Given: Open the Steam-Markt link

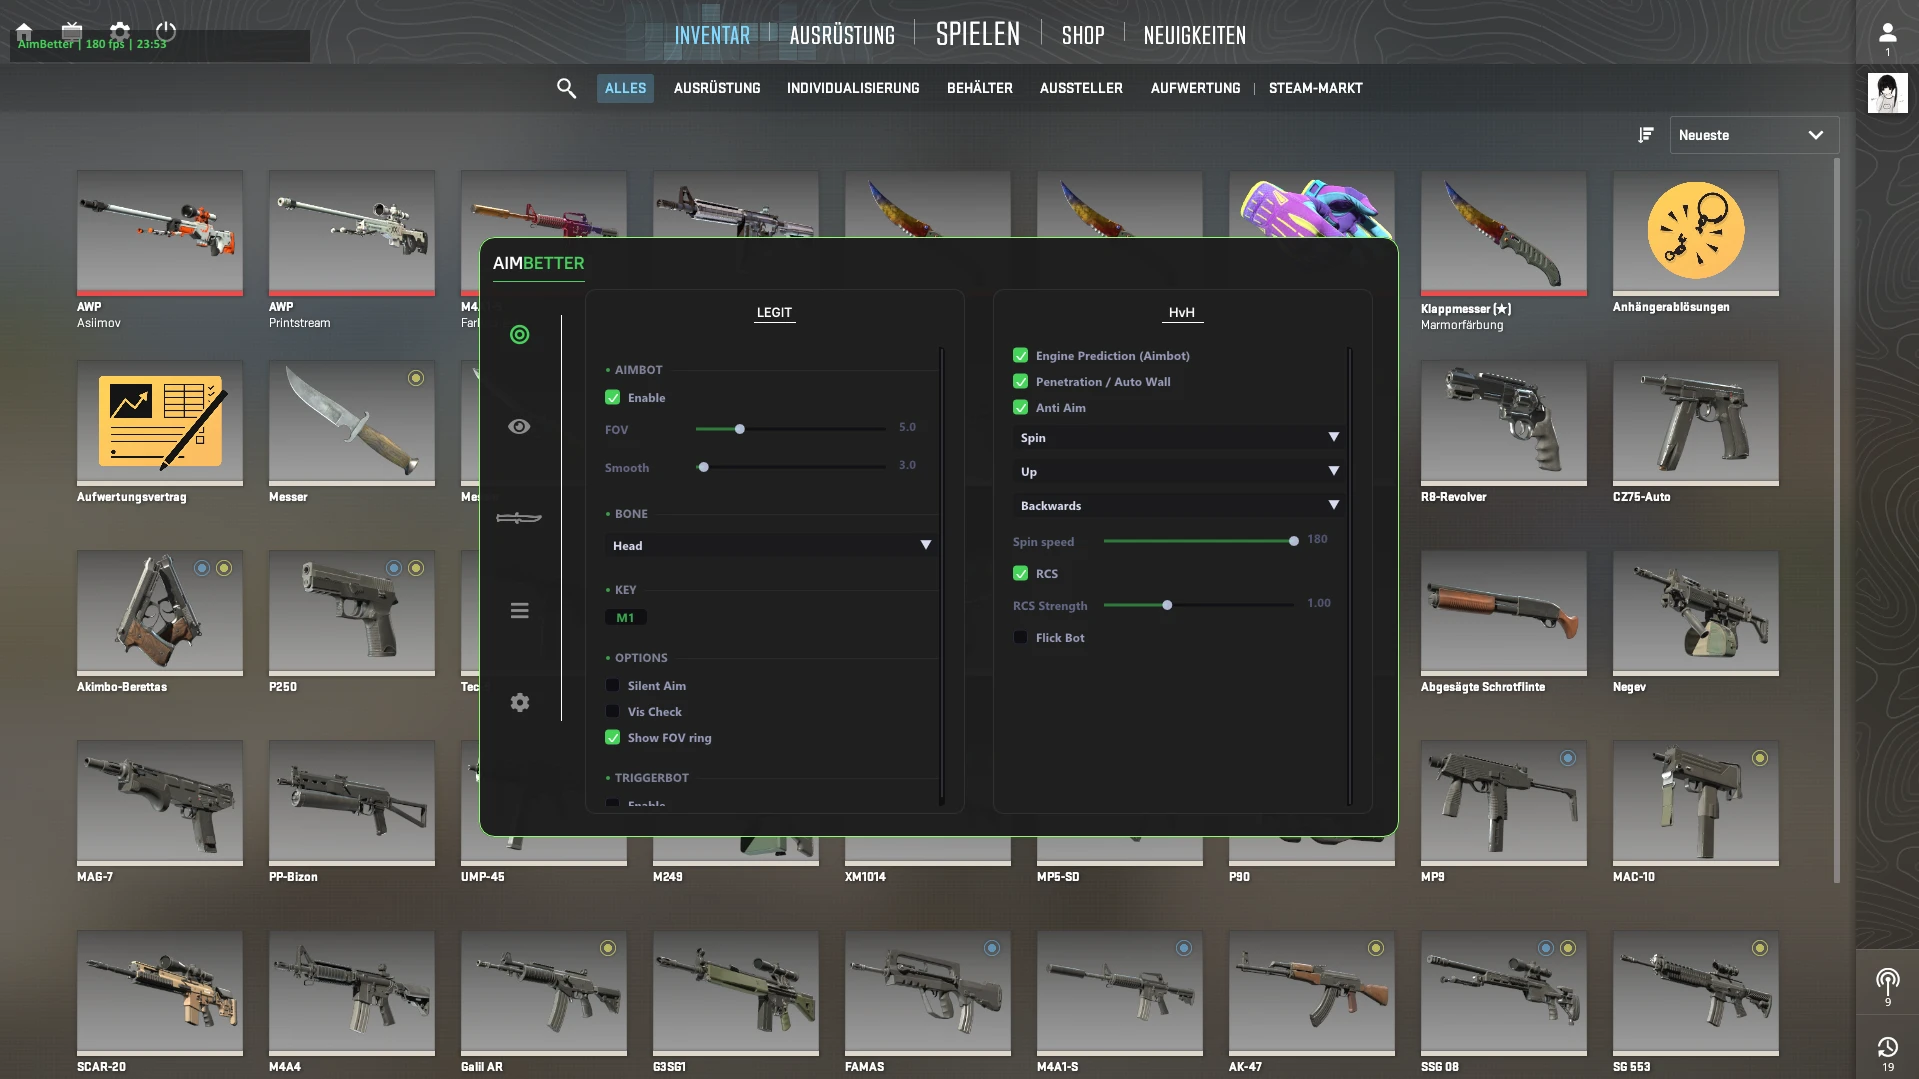Looking at the screenshot, I should coord(1315,88).
